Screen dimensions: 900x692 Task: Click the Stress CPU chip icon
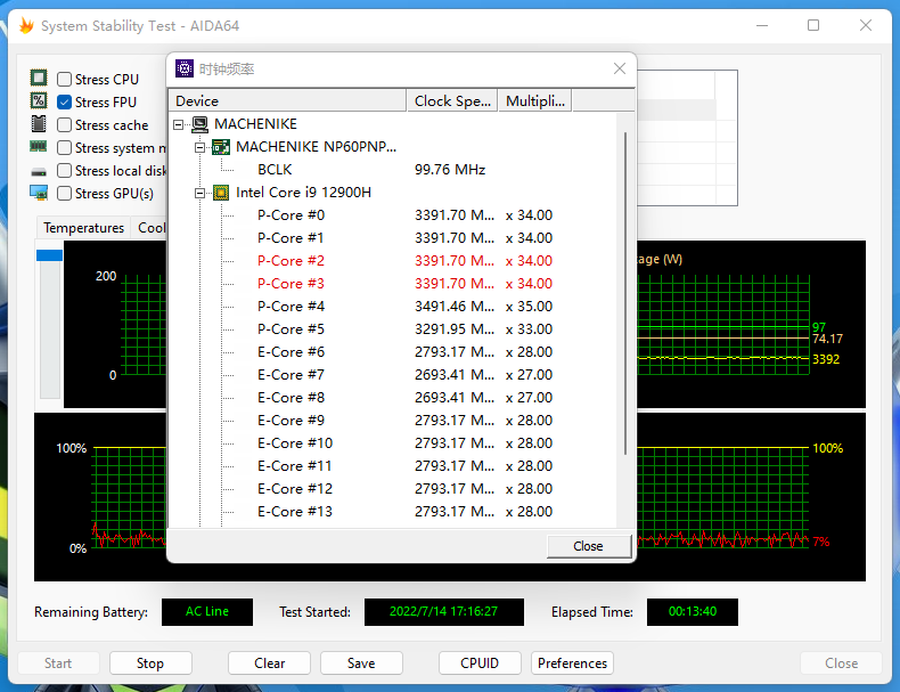tap(39, 79)
